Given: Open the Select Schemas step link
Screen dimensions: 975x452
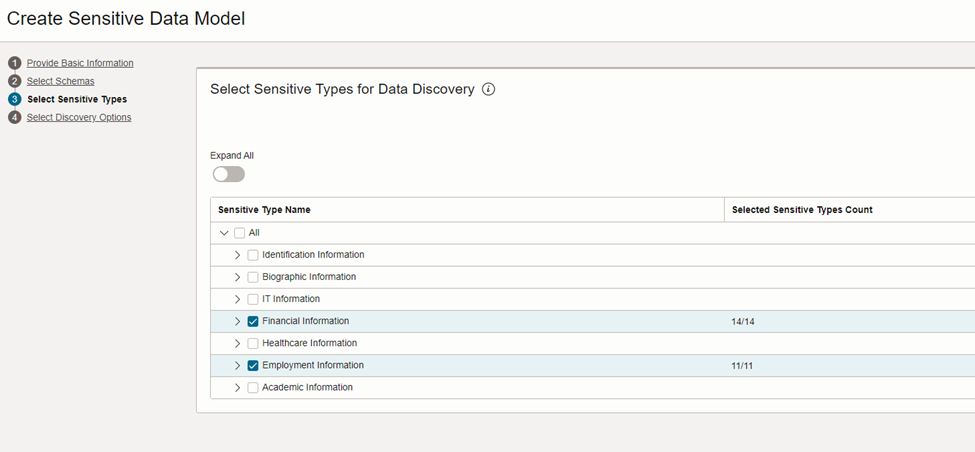Looking at the screenshot, I should (x=61, y=81).
